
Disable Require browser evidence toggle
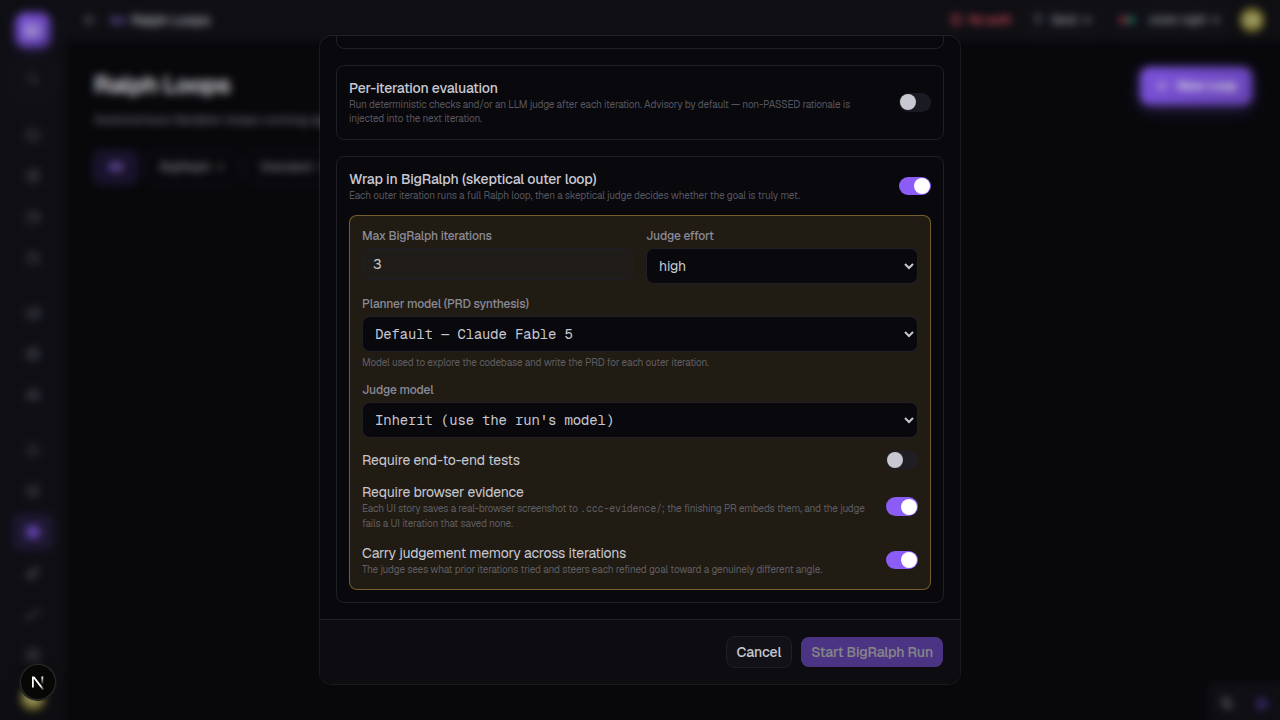(901, 507)
